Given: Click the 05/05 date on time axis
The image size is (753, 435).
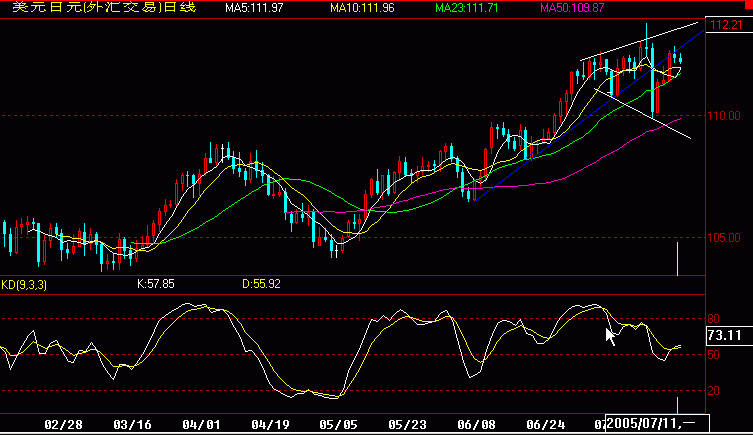Looking at the screenshot, I should click(x=339, y=424).
